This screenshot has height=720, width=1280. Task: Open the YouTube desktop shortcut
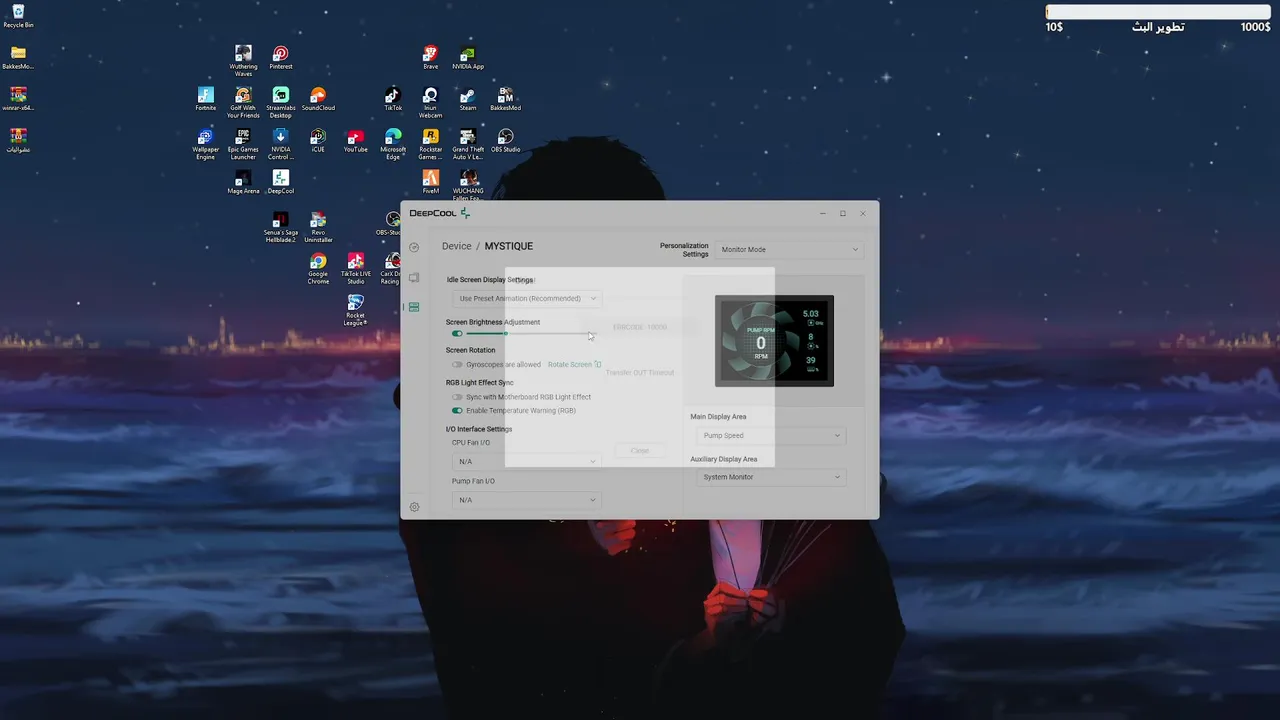pyautogui.click(x=355, y=140)
